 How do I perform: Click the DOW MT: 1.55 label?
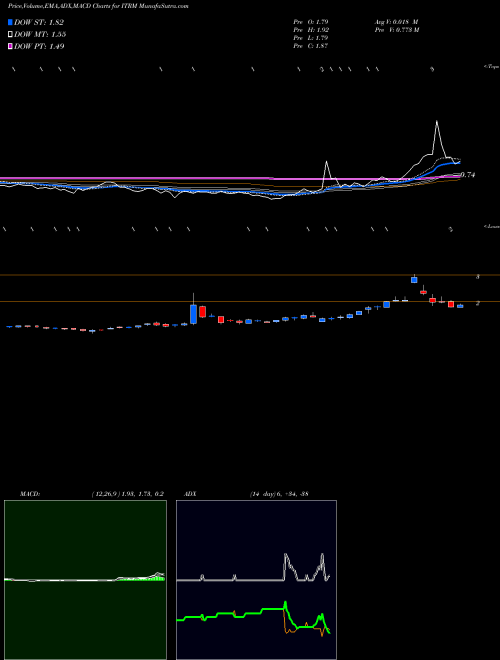click(40, 34)
